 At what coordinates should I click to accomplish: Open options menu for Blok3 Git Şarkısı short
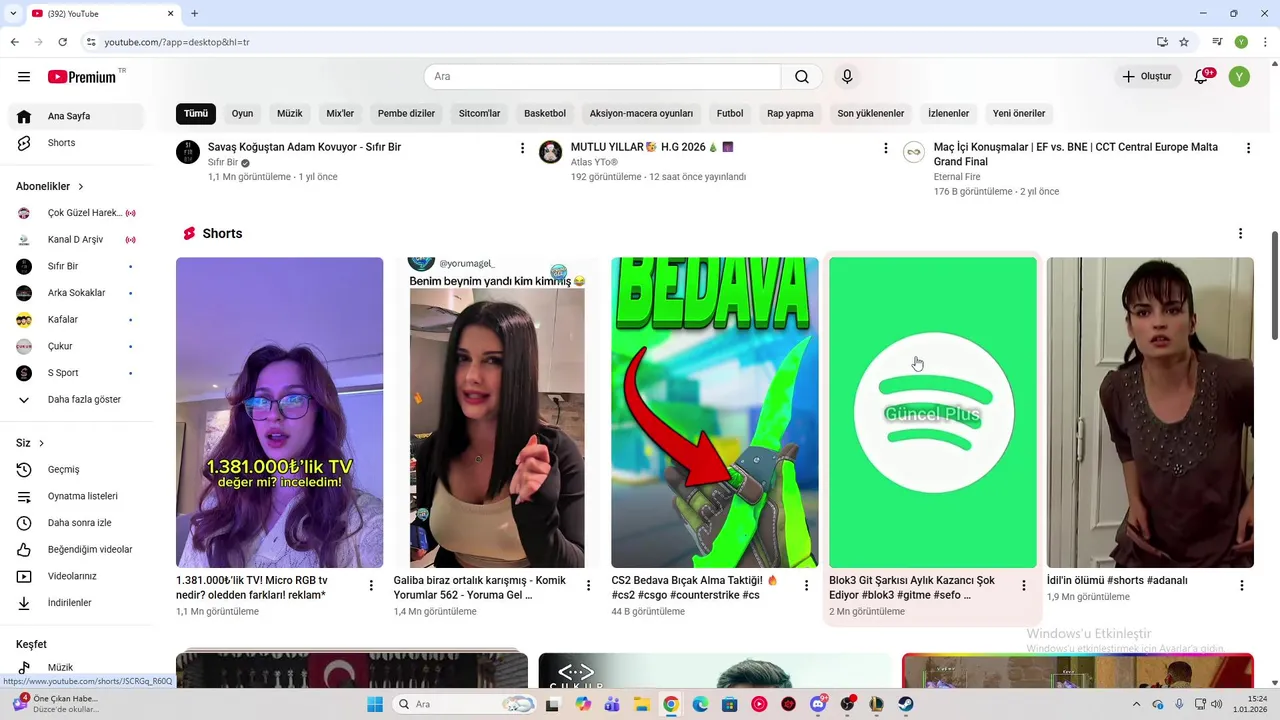point(1023,586)
